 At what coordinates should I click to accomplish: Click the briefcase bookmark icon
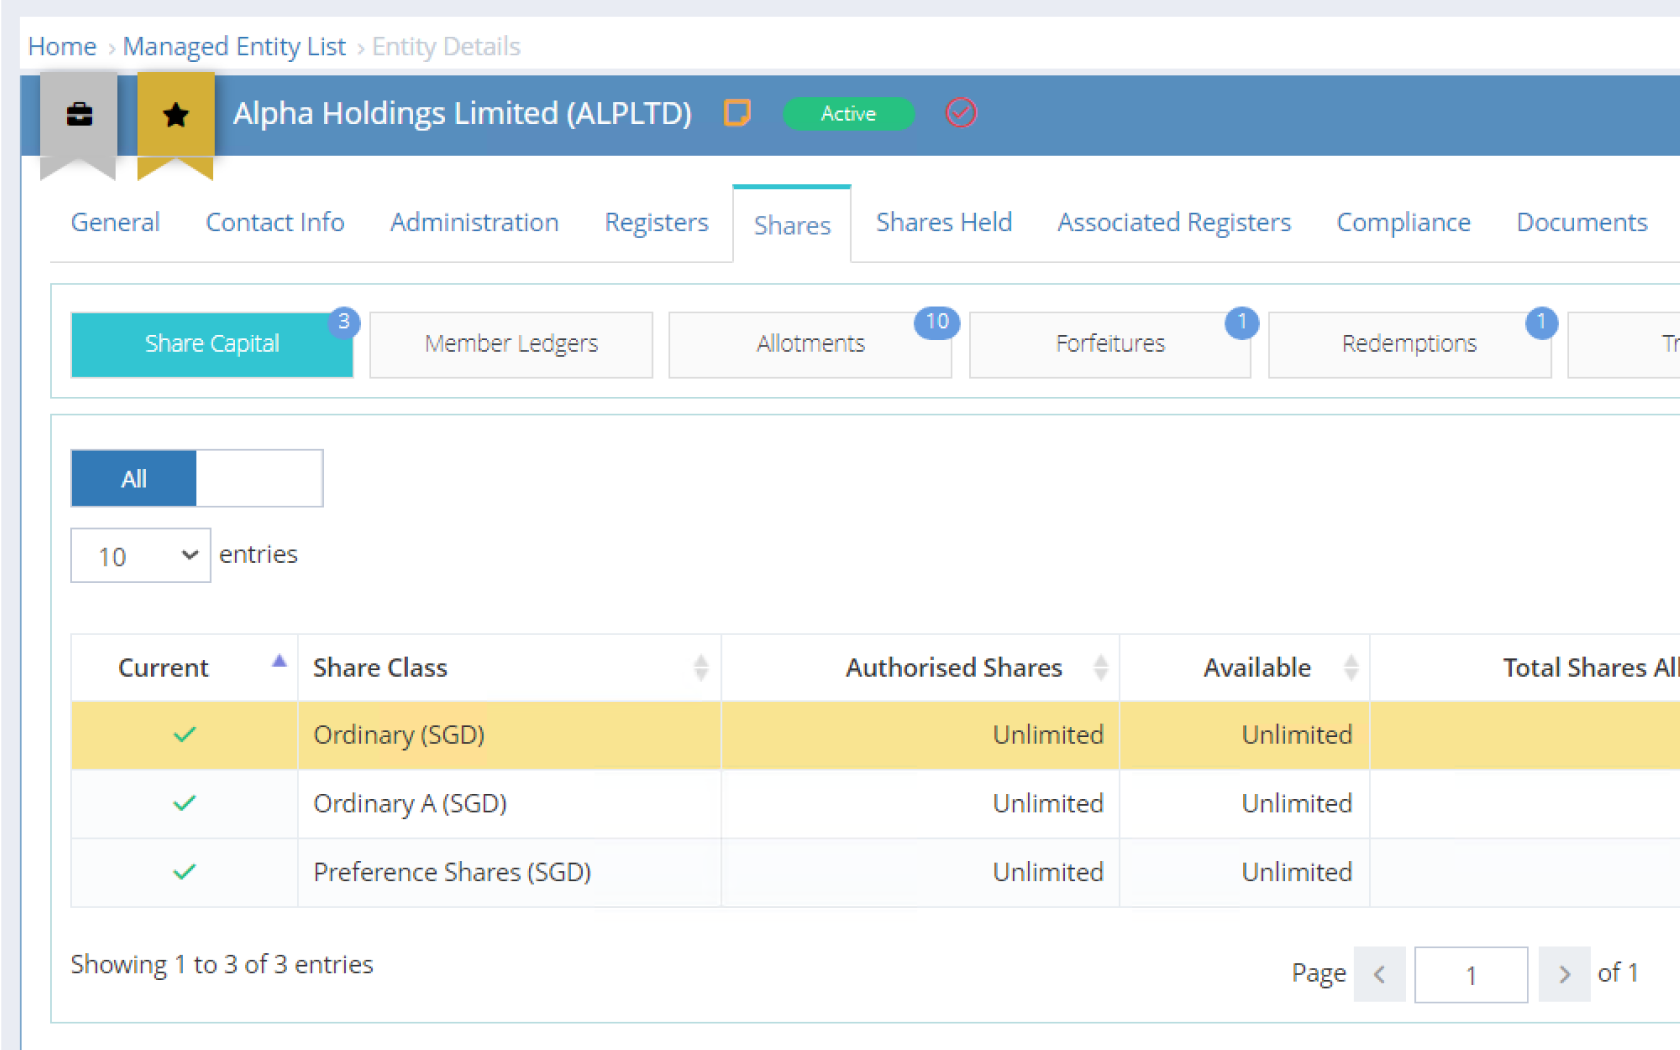79,115
